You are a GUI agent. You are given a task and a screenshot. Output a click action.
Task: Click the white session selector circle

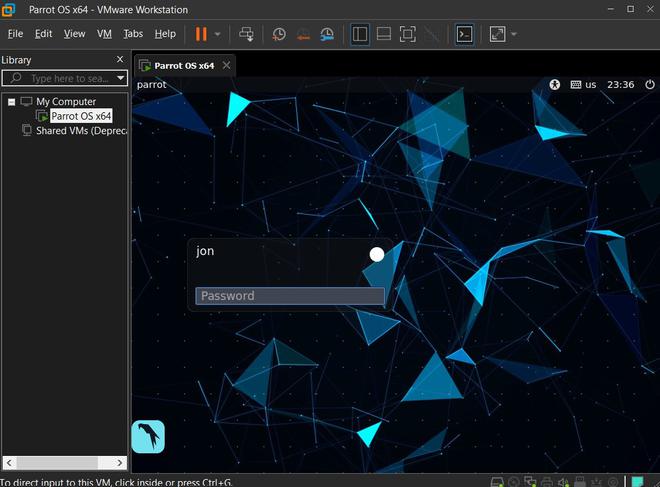coord(377,254)
